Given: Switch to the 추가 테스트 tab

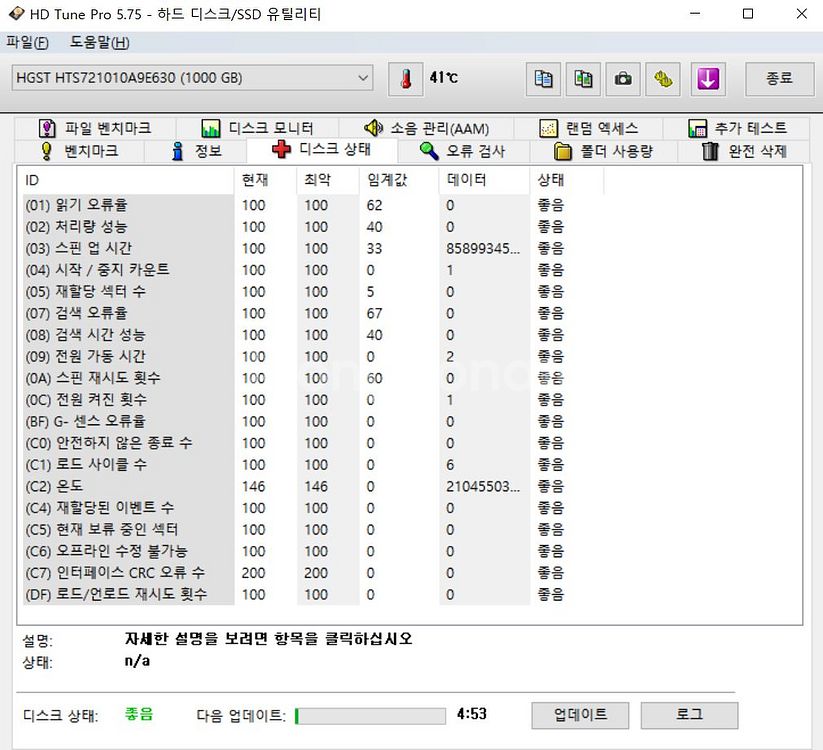Looking at the screenshot, I should (737, 128).
